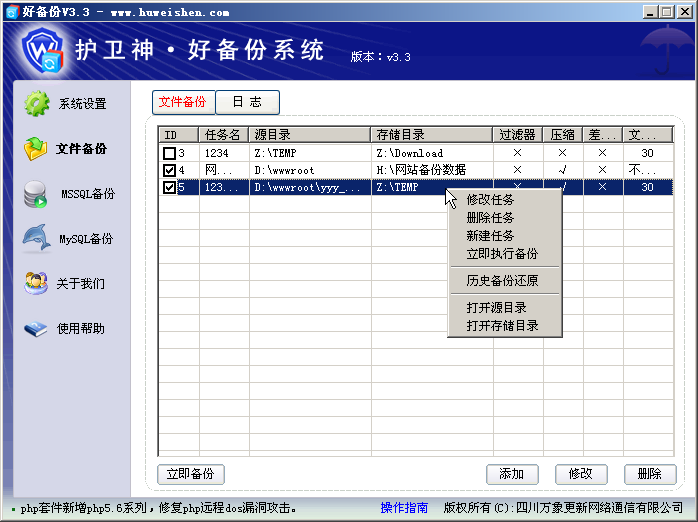Open the Help book icon

point(37,328)
